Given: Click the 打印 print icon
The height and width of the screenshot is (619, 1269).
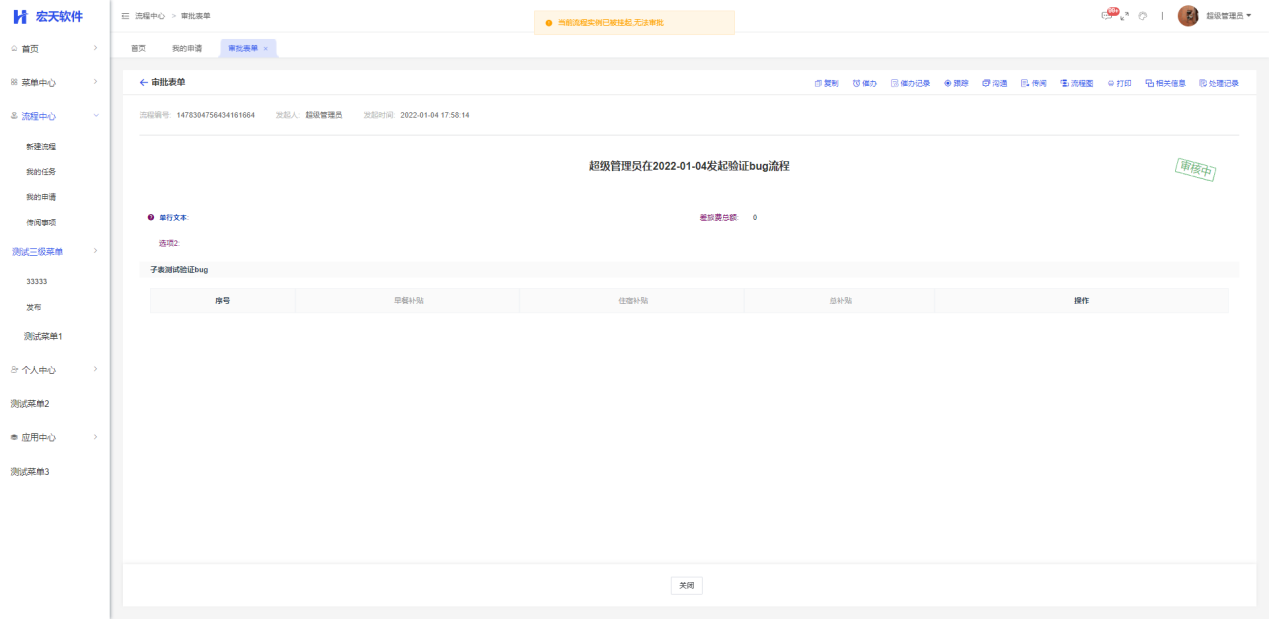Looking at the screenshot, I should [x=1111, y=83].
